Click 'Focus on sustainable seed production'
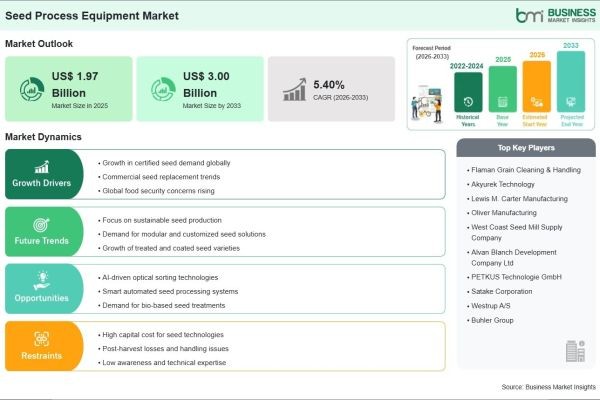 pos(162,220)
